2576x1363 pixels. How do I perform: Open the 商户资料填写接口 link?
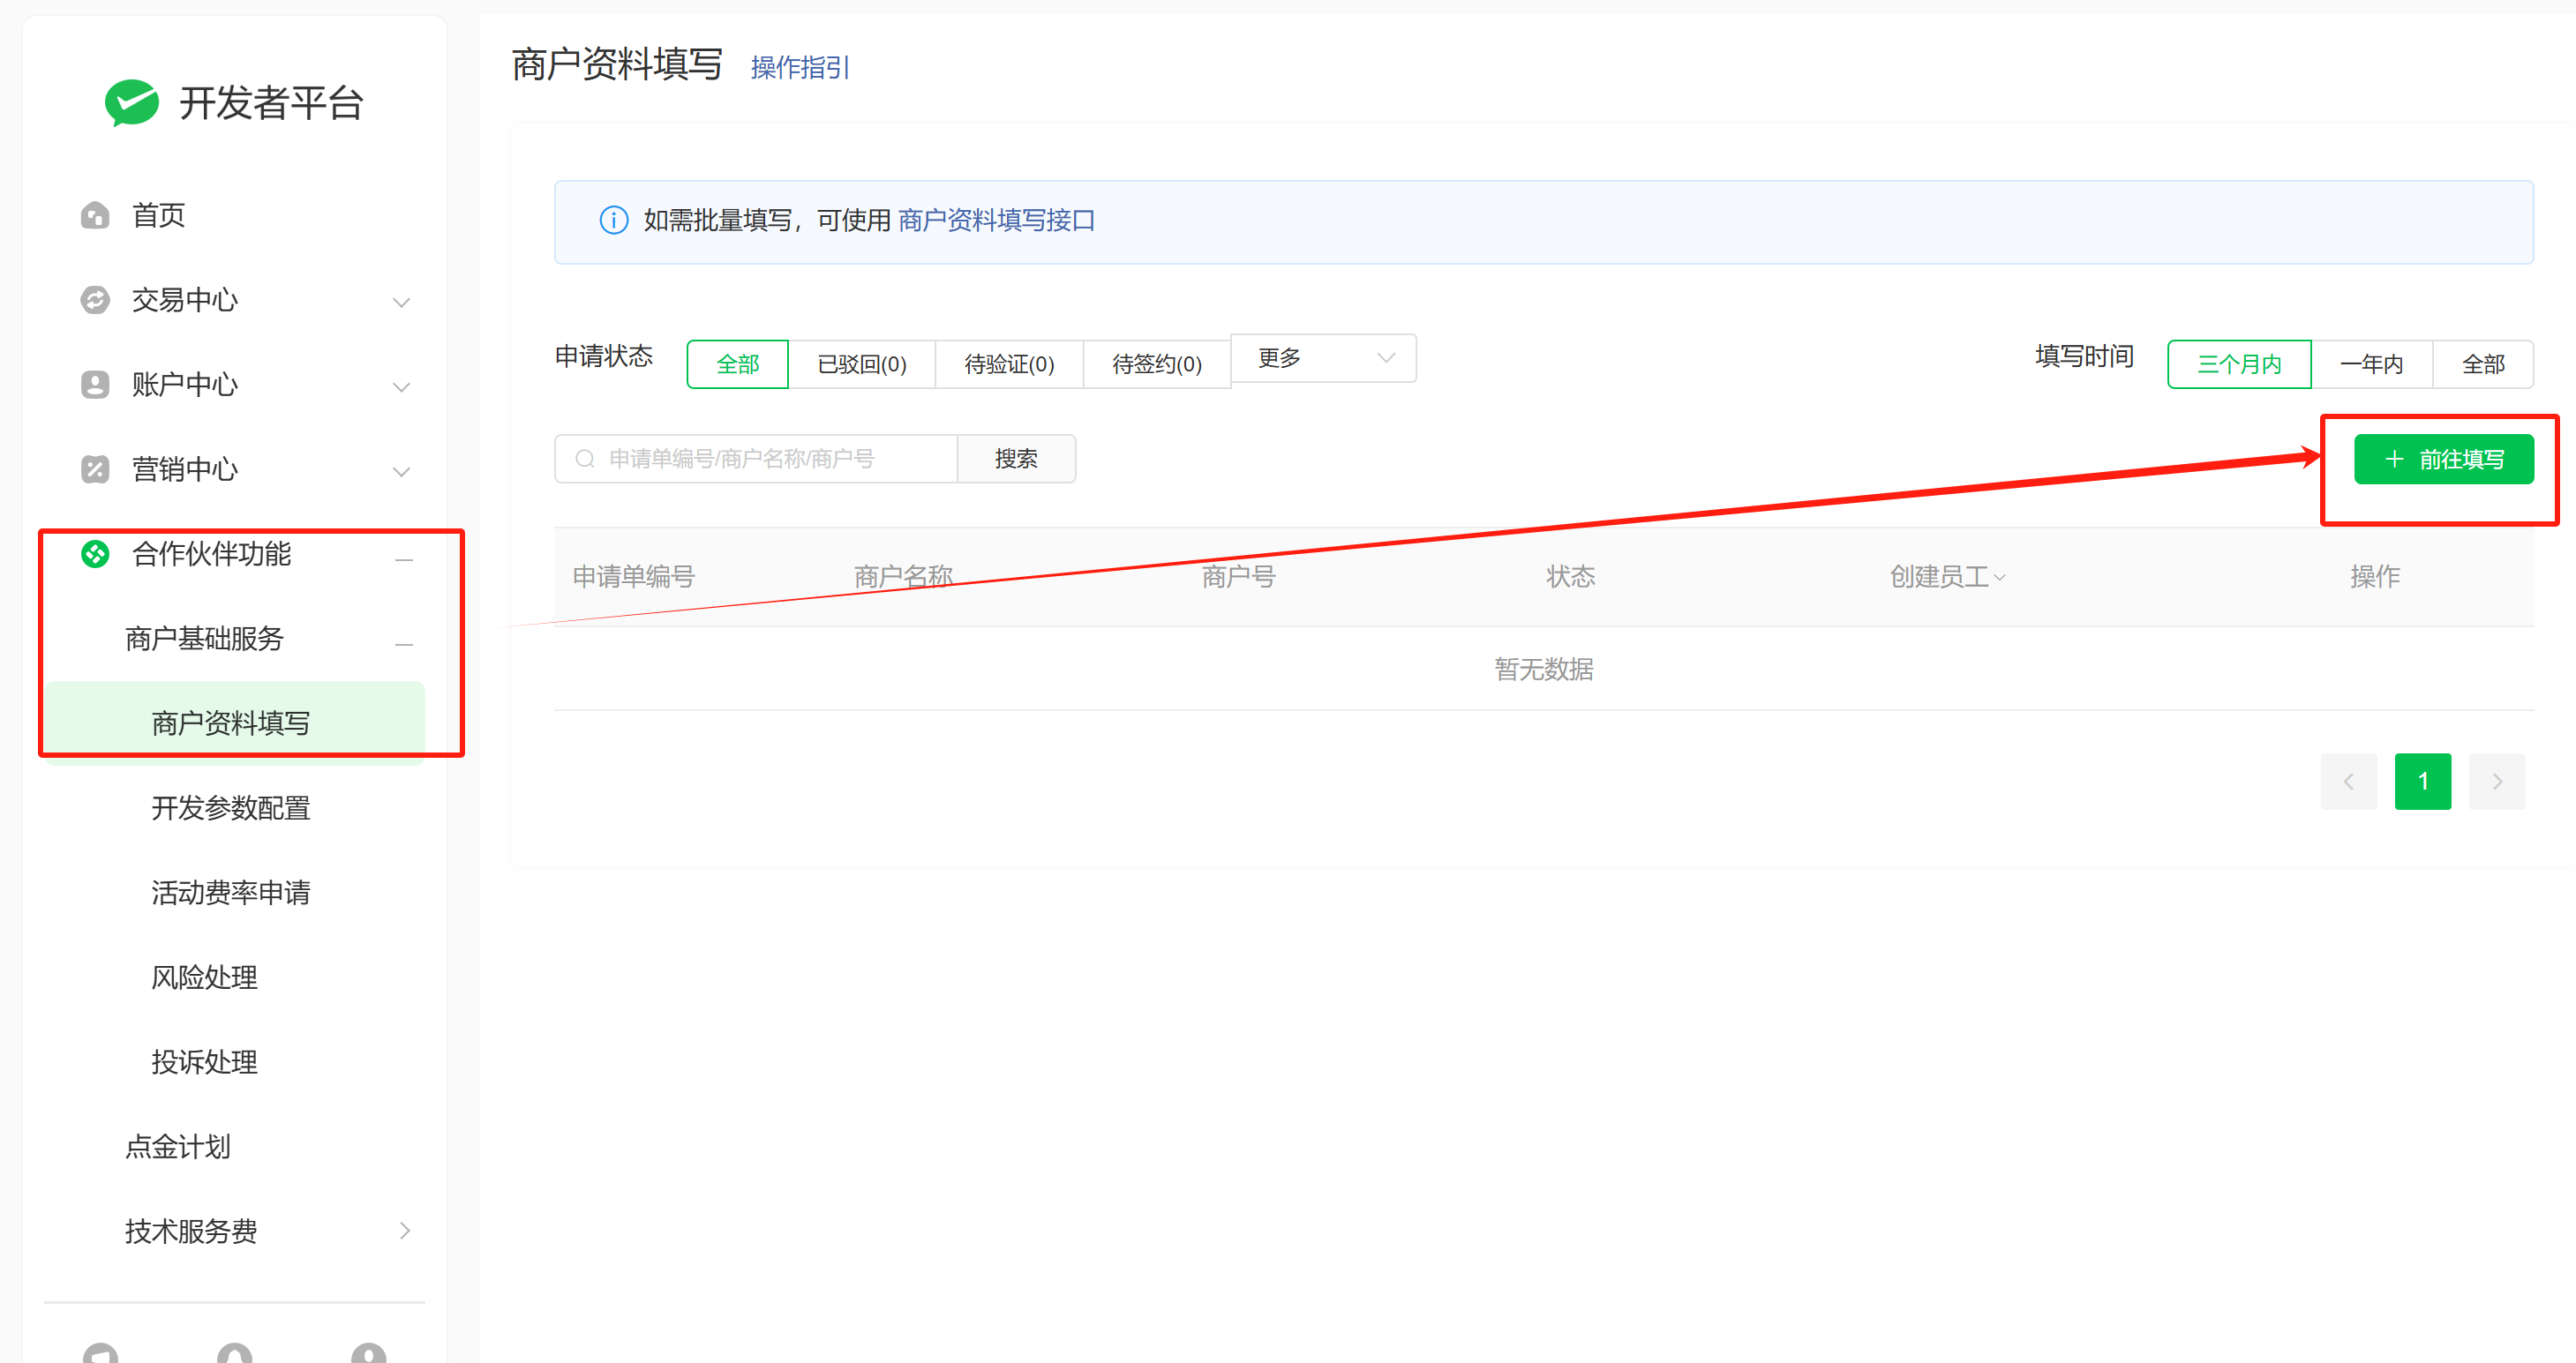[x=996, y=220]
